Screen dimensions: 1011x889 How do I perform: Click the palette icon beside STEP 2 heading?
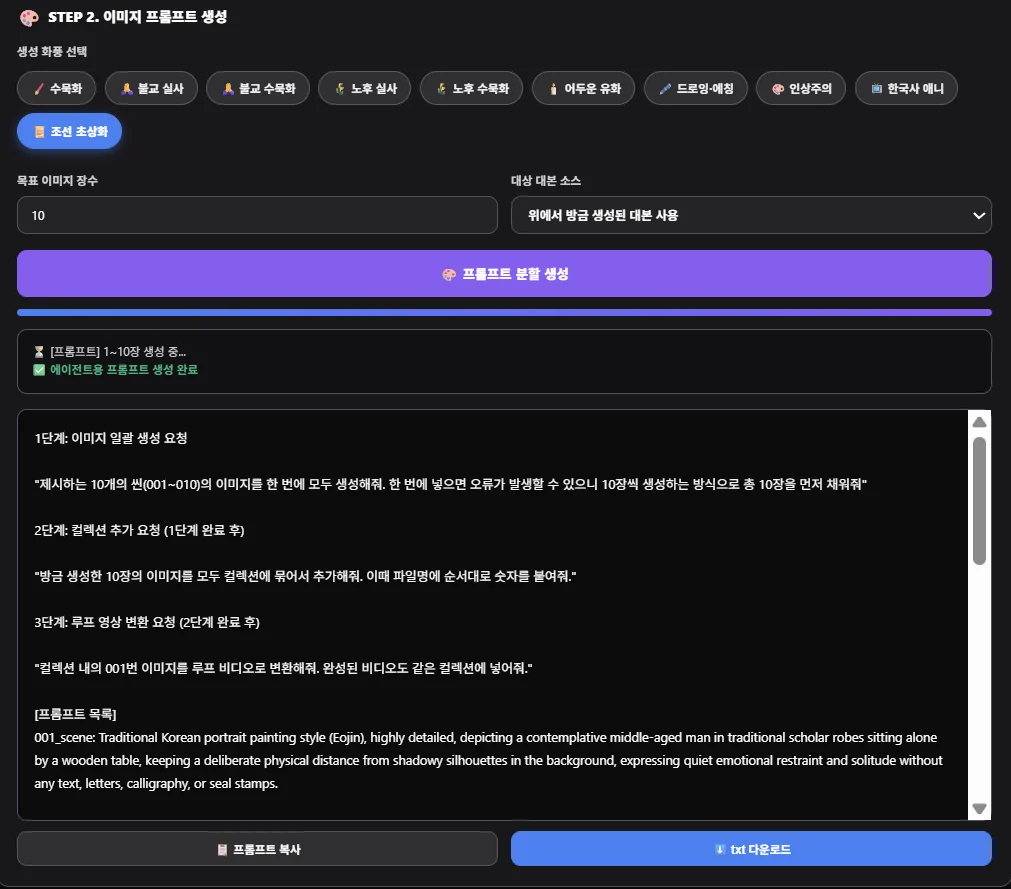coord(29,17)
